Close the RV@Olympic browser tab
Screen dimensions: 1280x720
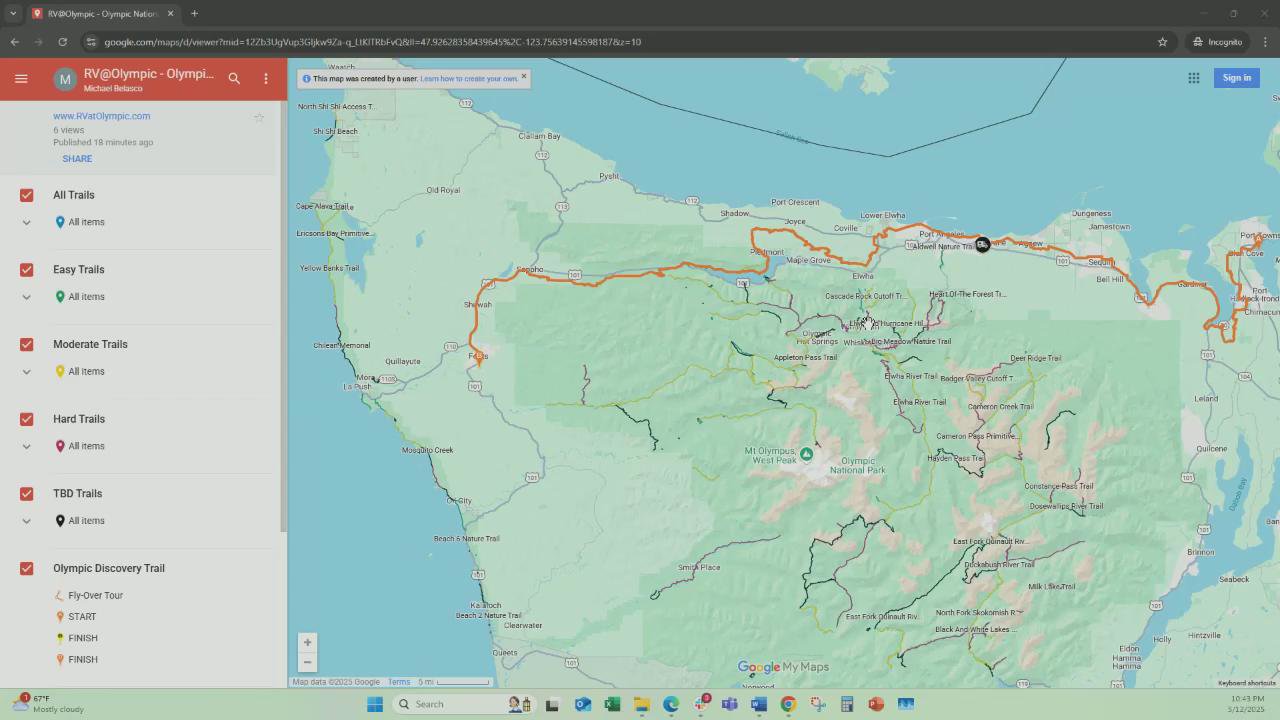point(170,14)
